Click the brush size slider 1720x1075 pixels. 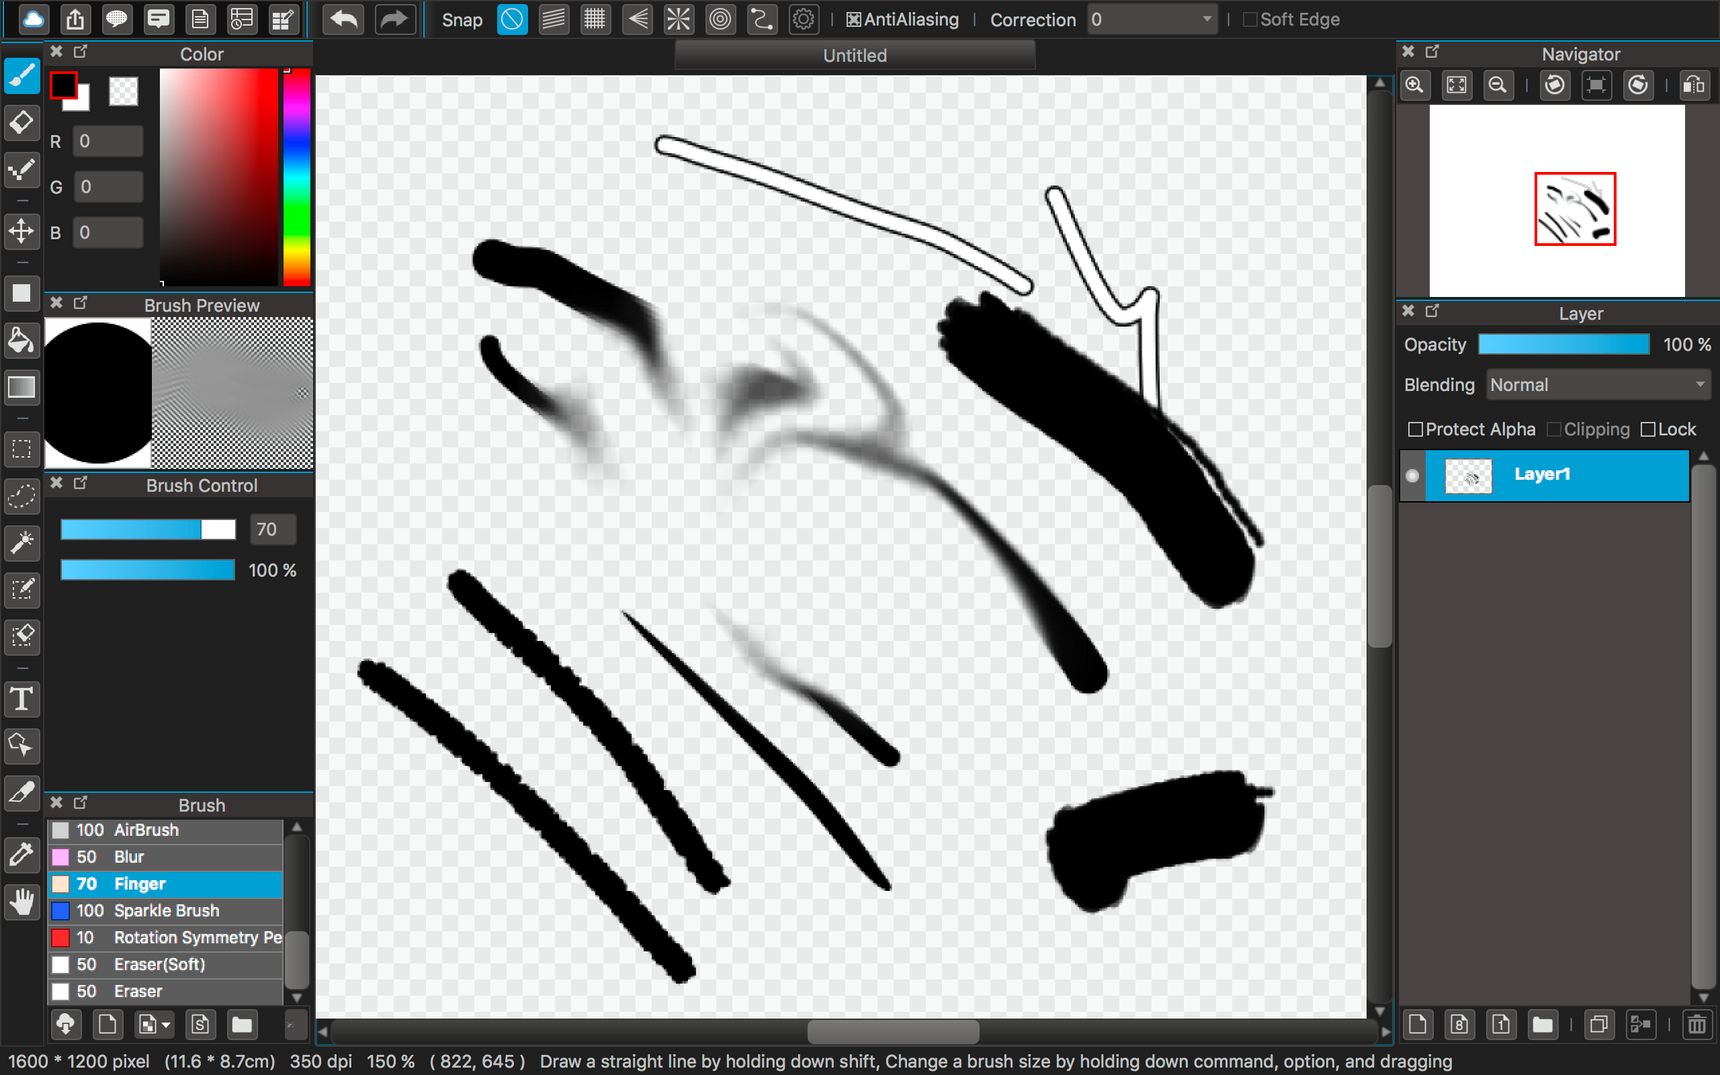pyautogui.click(x=148, y=530)
